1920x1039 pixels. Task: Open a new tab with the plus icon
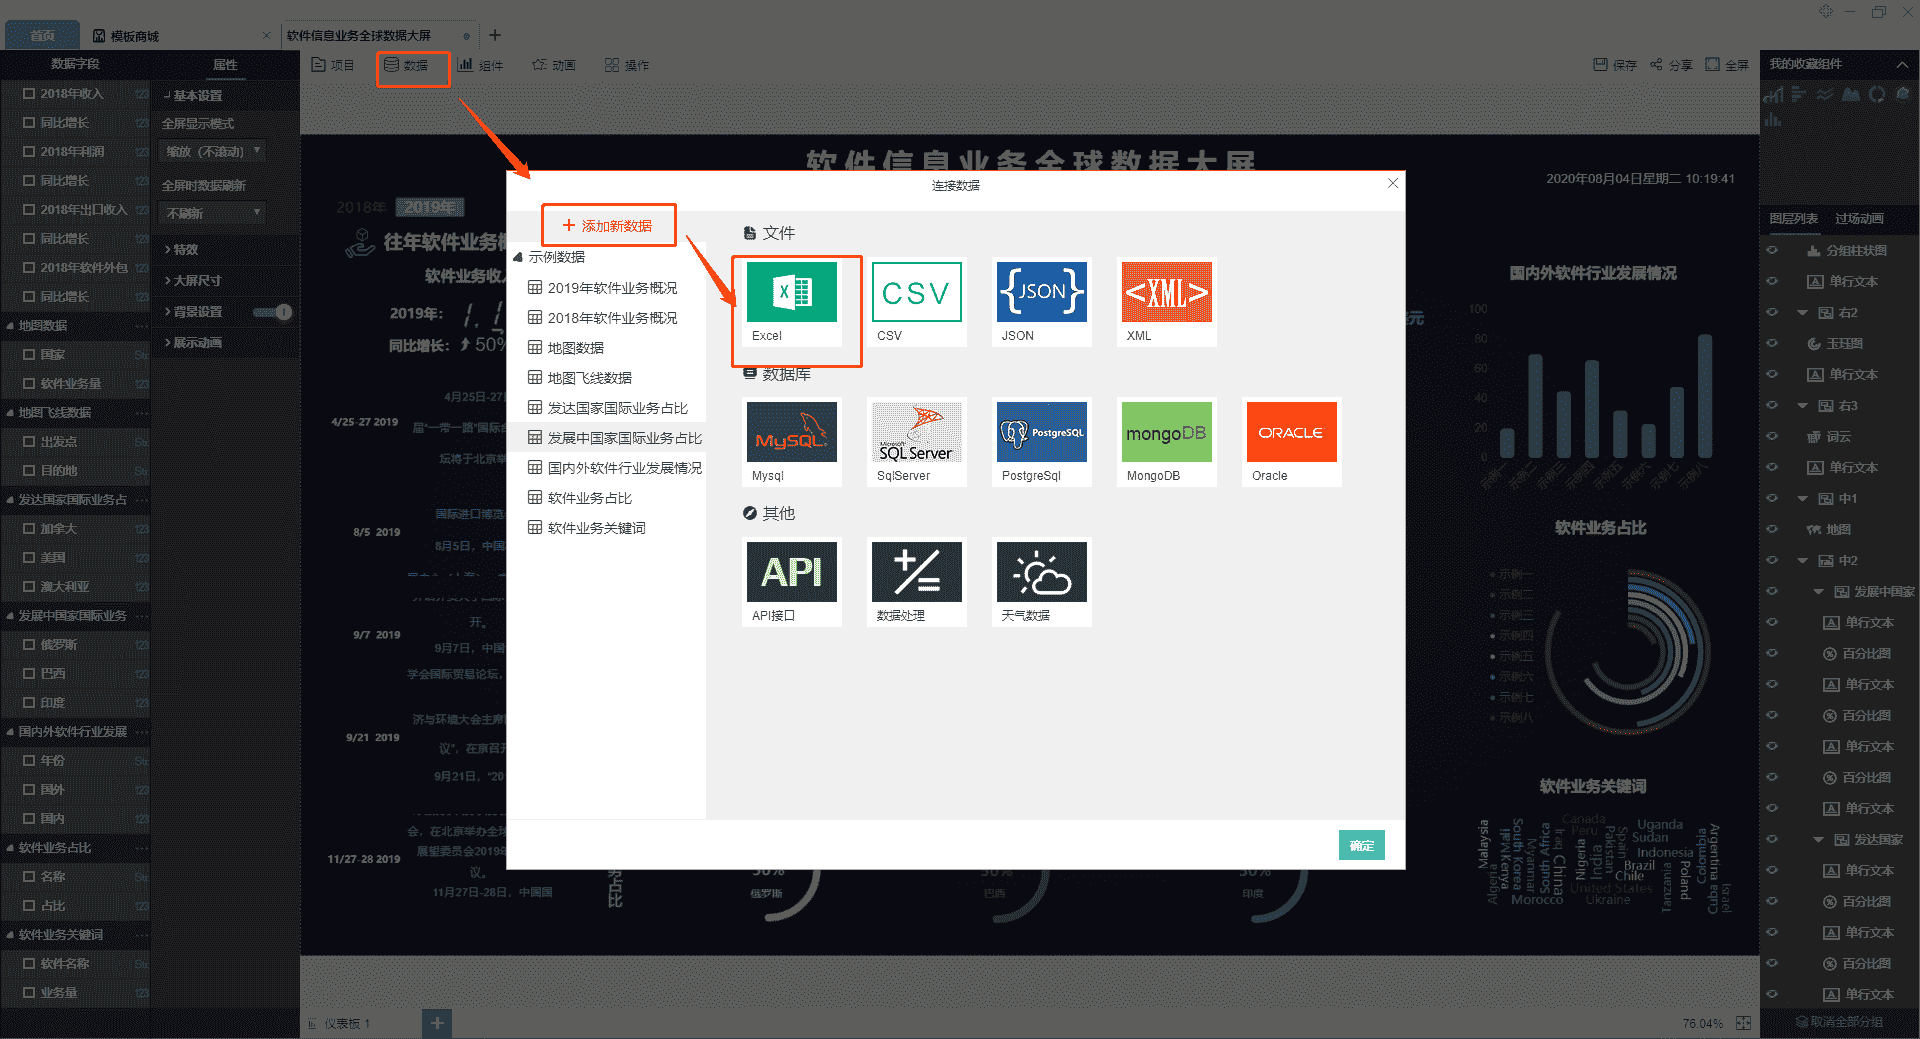(495, 35)
